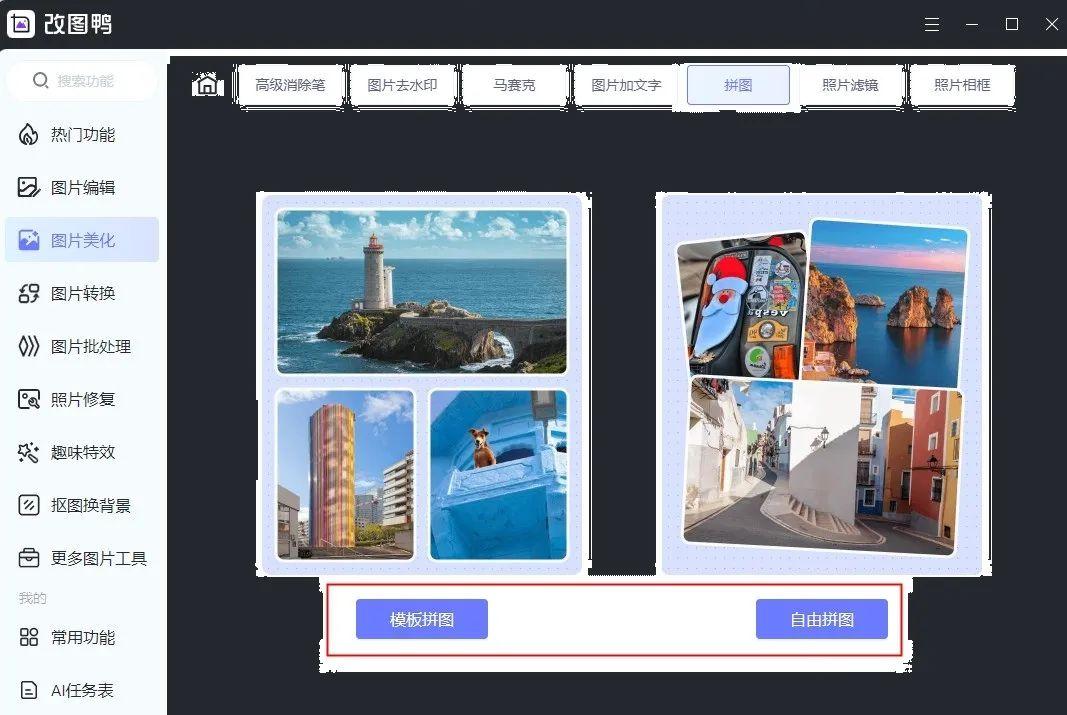Click the home icon in toolbar
This screenshot has height=715, width=1067.
point(206,85)
